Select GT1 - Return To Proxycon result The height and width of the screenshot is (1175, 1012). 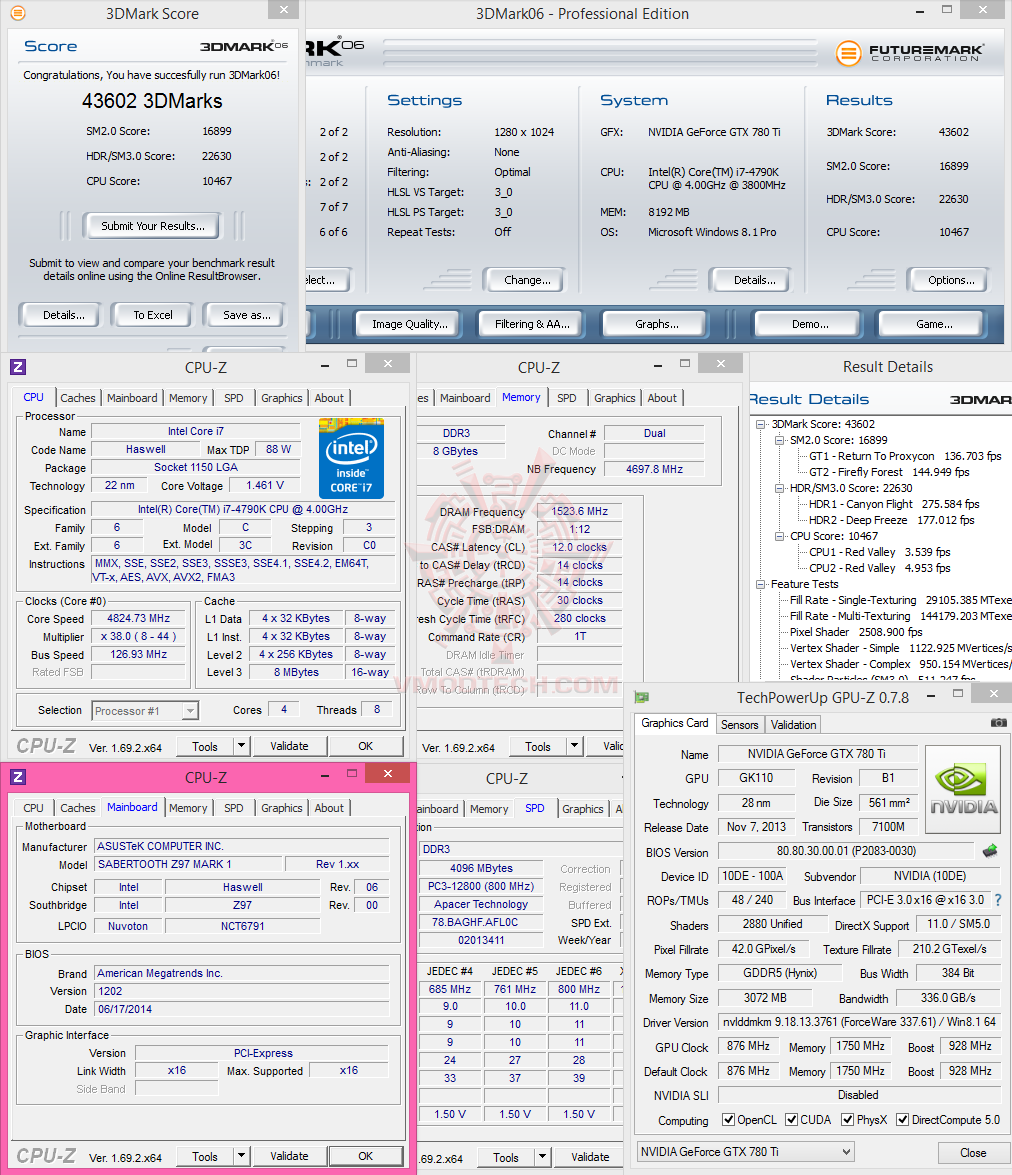[x=871, y=456]
